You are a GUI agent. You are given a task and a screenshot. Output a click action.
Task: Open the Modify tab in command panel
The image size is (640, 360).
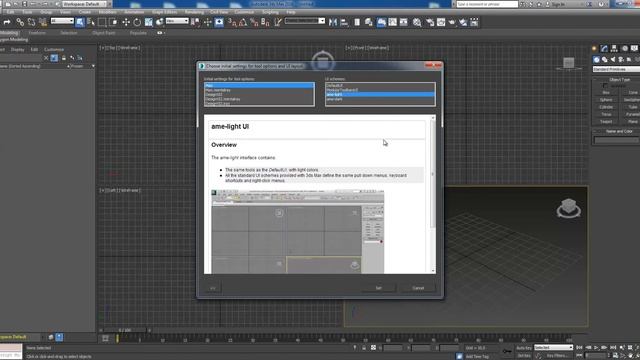coord(604,48)
